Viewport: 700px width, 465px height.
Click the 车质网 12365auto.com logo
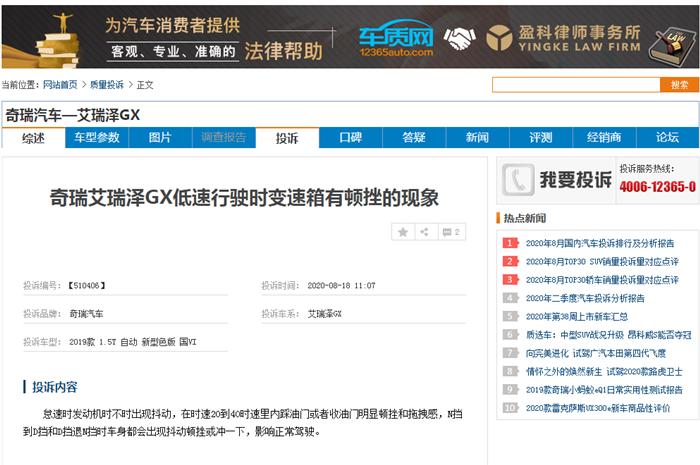(x=396, y=39)
